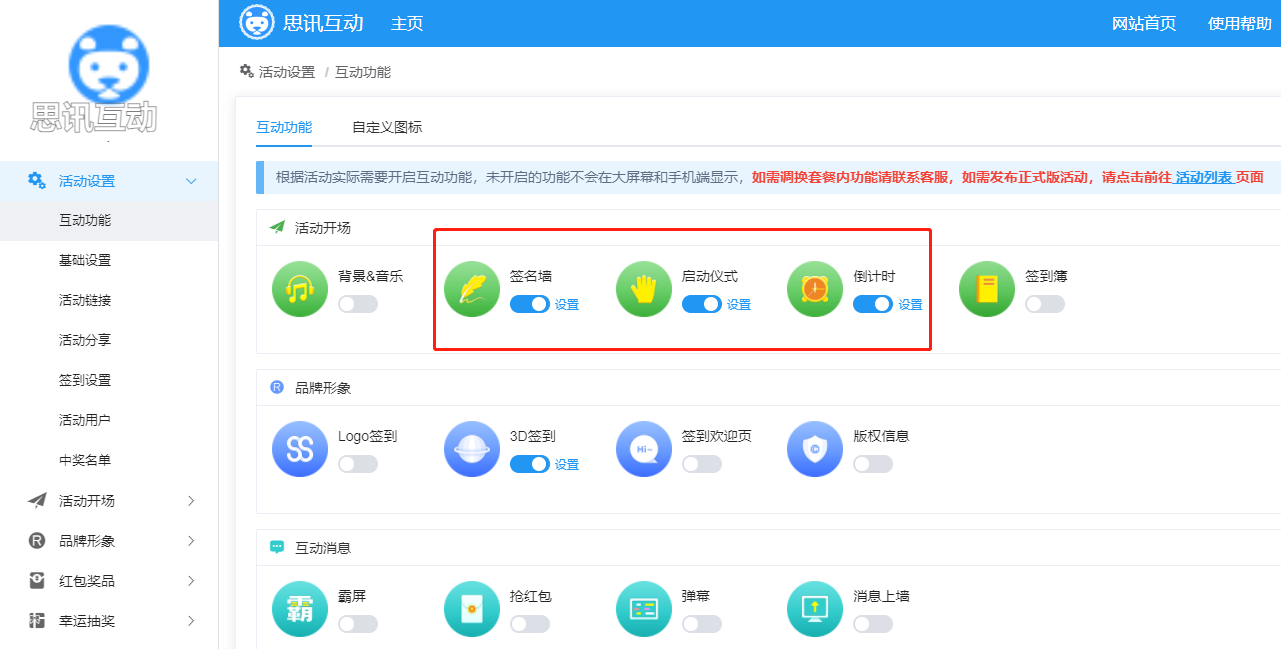Screen dimensions: 1281x649
Task: Click the 背景&音乐 headphone icon
Action: tap(300, 289)
